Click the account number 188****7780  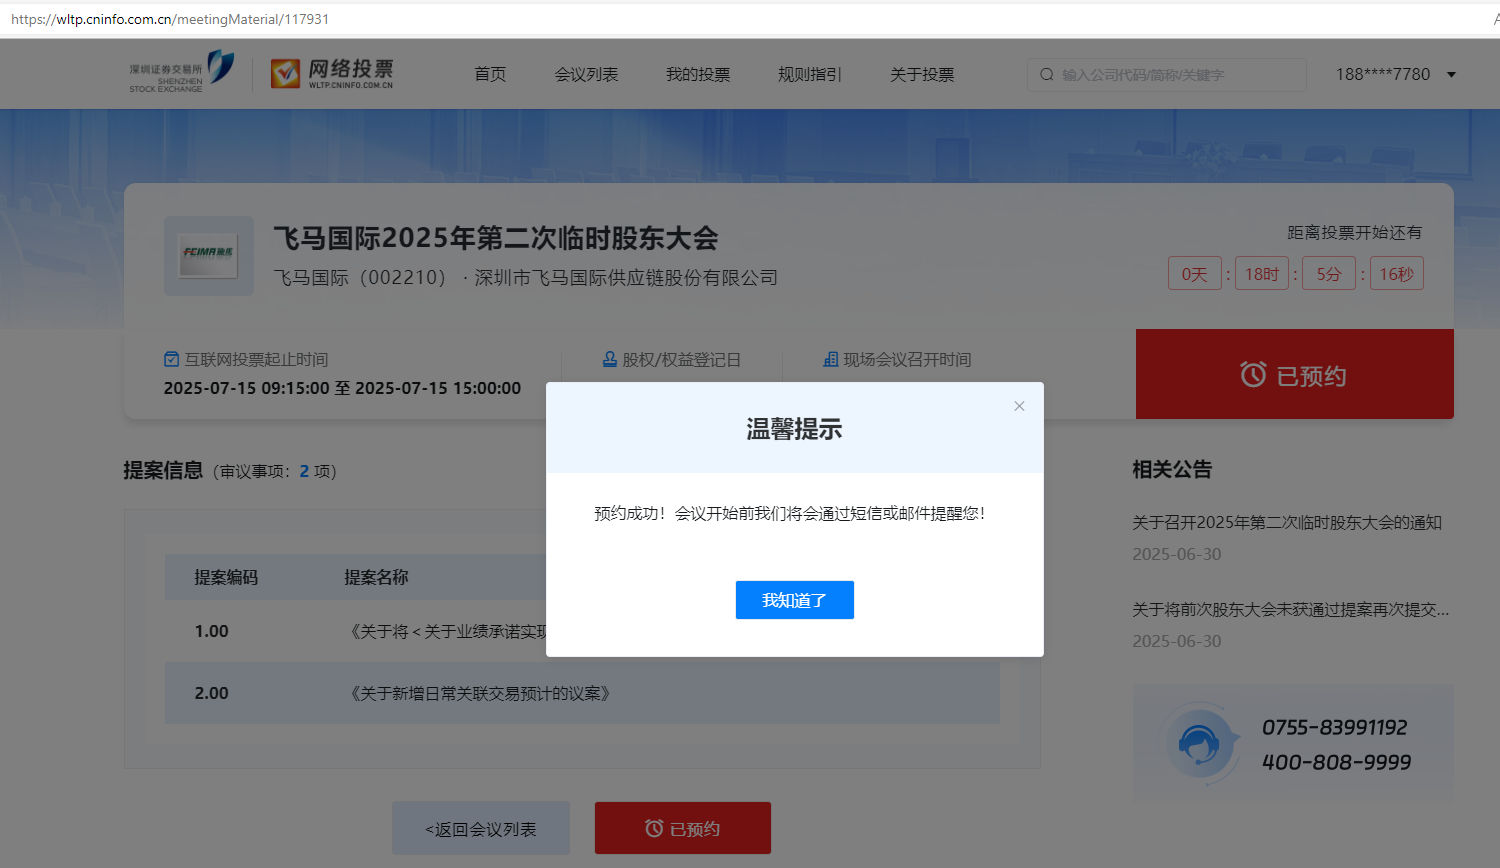pos(1383,75)
